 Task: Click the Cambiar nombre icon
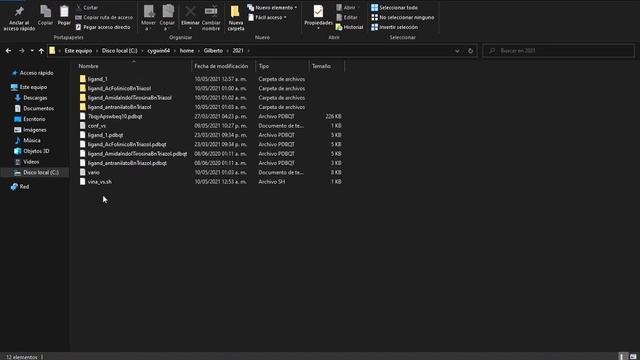(211, 11)
